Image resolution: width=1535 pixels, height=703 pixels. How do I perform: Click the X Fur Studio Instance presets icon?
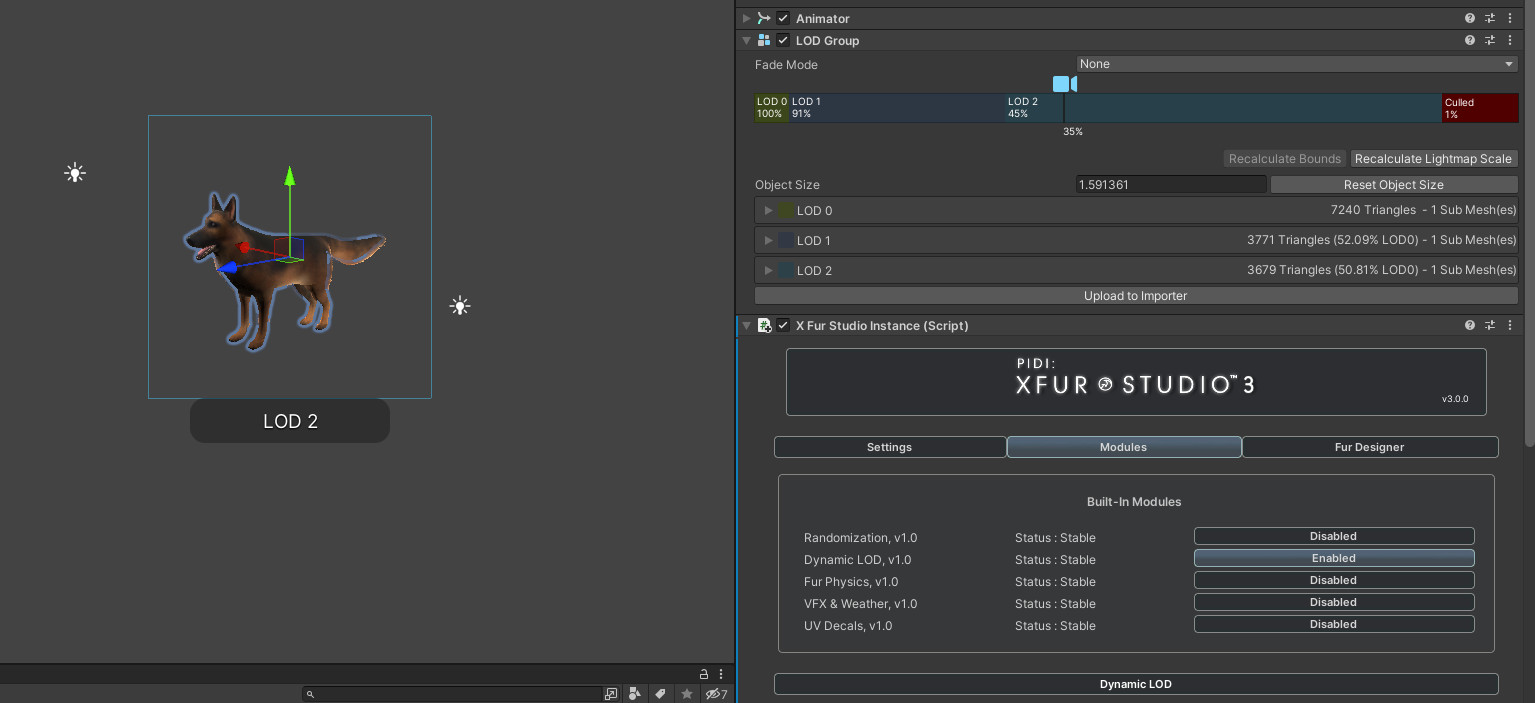click(x=1489, y=325)
